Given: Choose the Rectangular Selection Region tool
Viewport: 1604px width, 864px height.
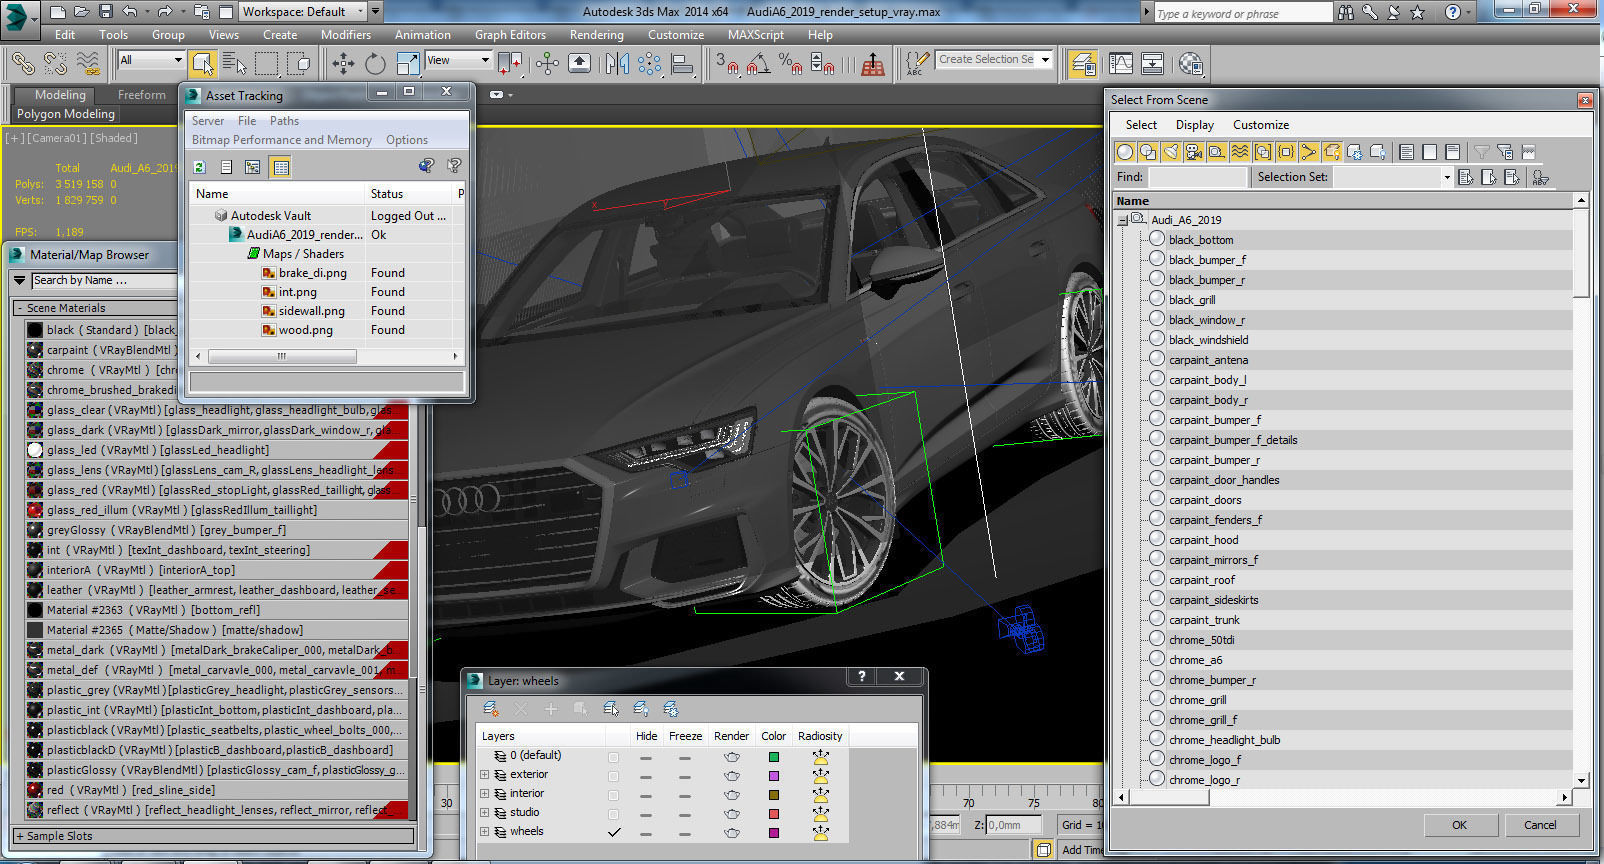Looking at the screenshot, I should point(266,64).
